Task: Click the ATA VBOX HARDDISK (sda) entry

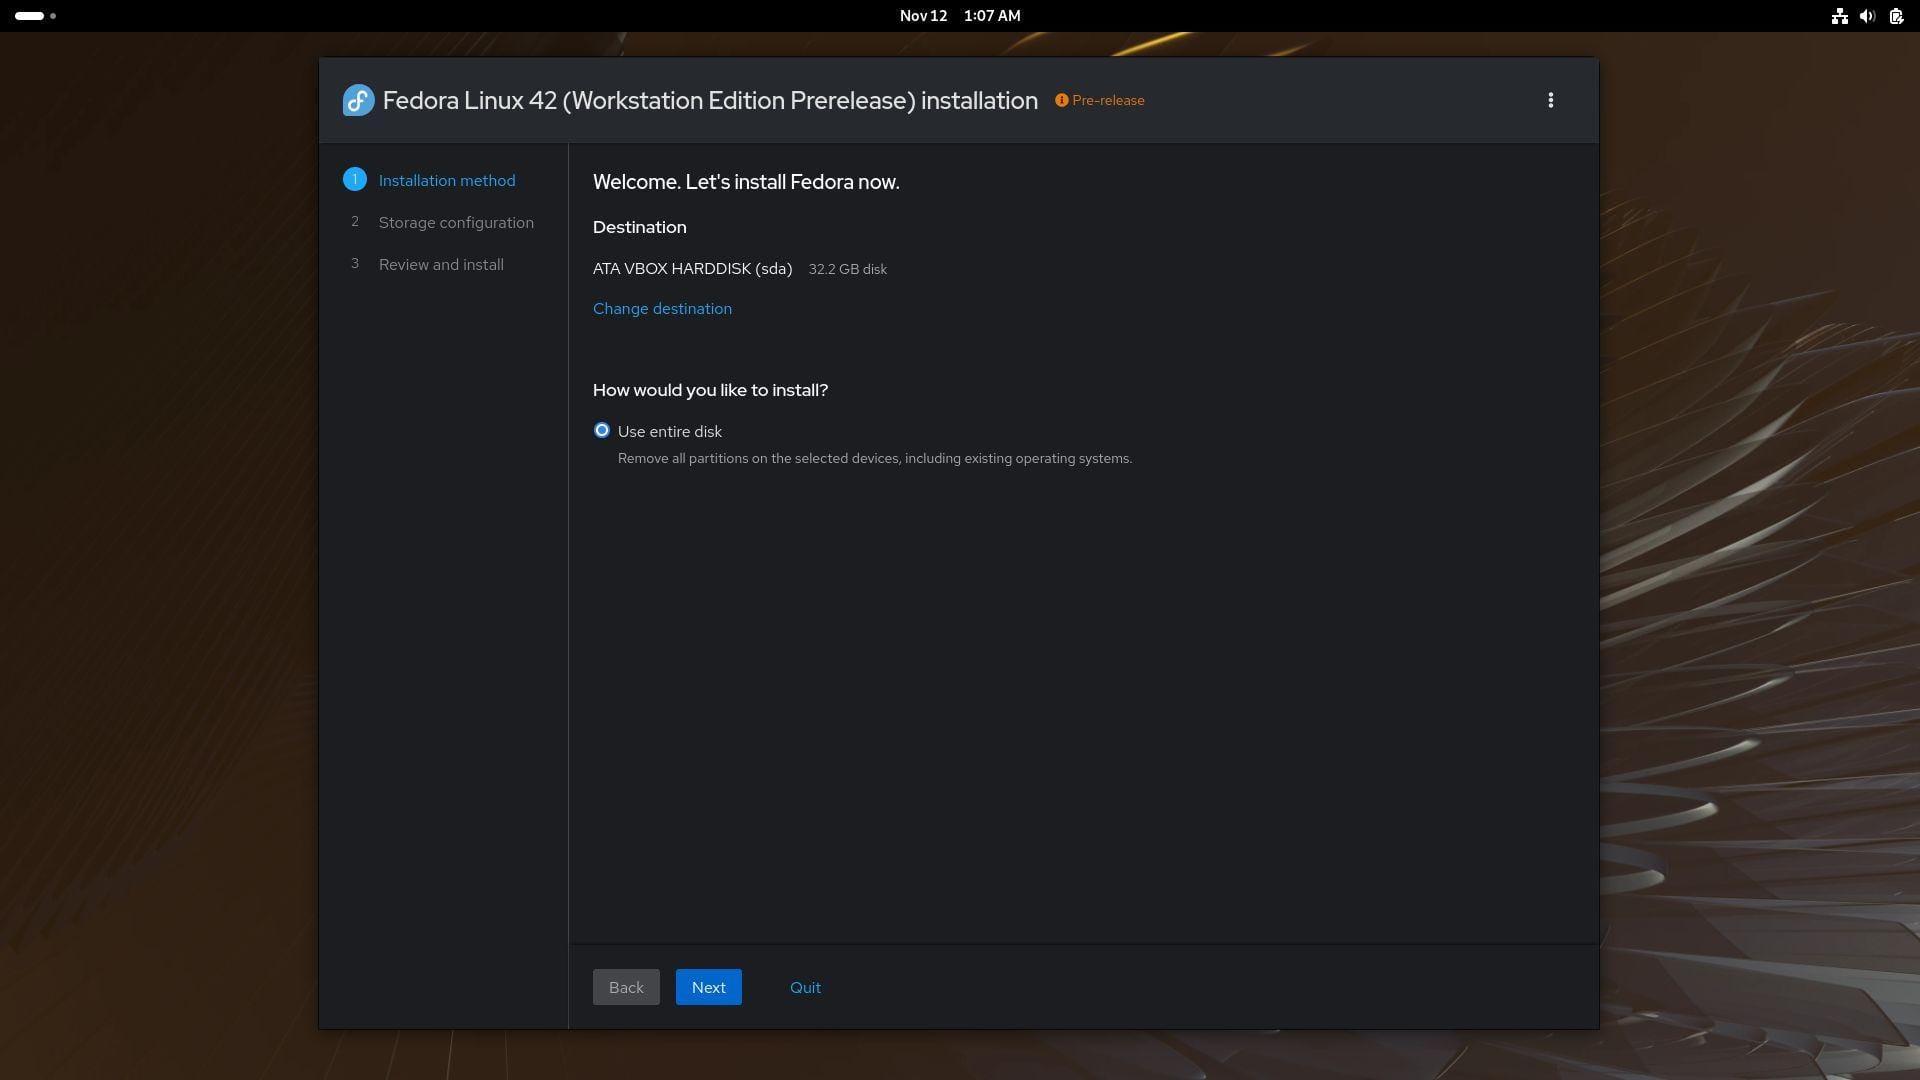Action: [x=692, y=269]
